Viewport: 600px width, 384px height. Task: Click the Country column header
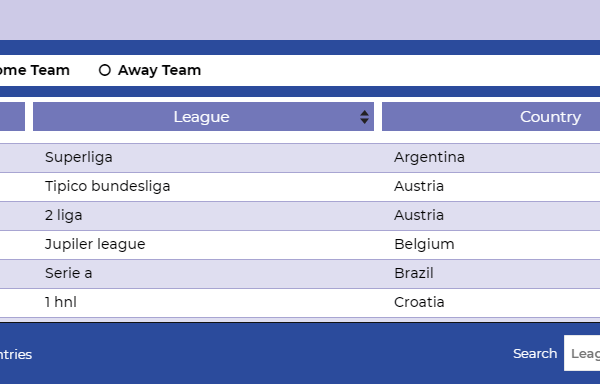pyautogui.click(x=491, y=117)
